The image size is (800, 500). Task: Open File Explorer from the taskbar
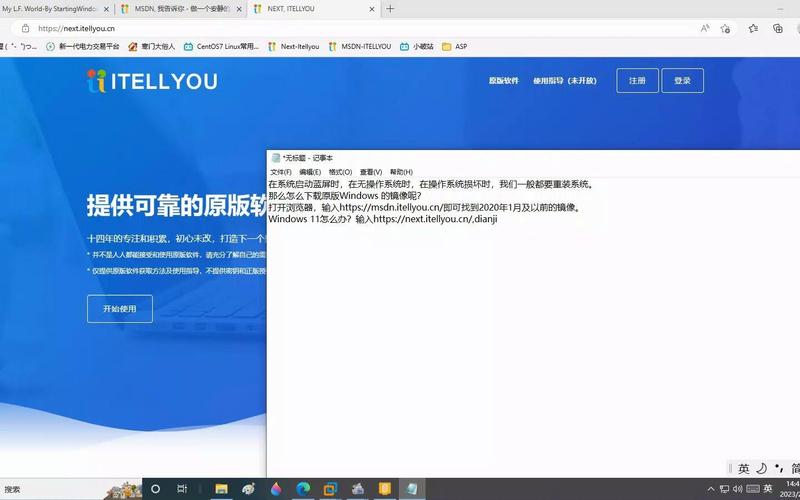click(221, 489)
